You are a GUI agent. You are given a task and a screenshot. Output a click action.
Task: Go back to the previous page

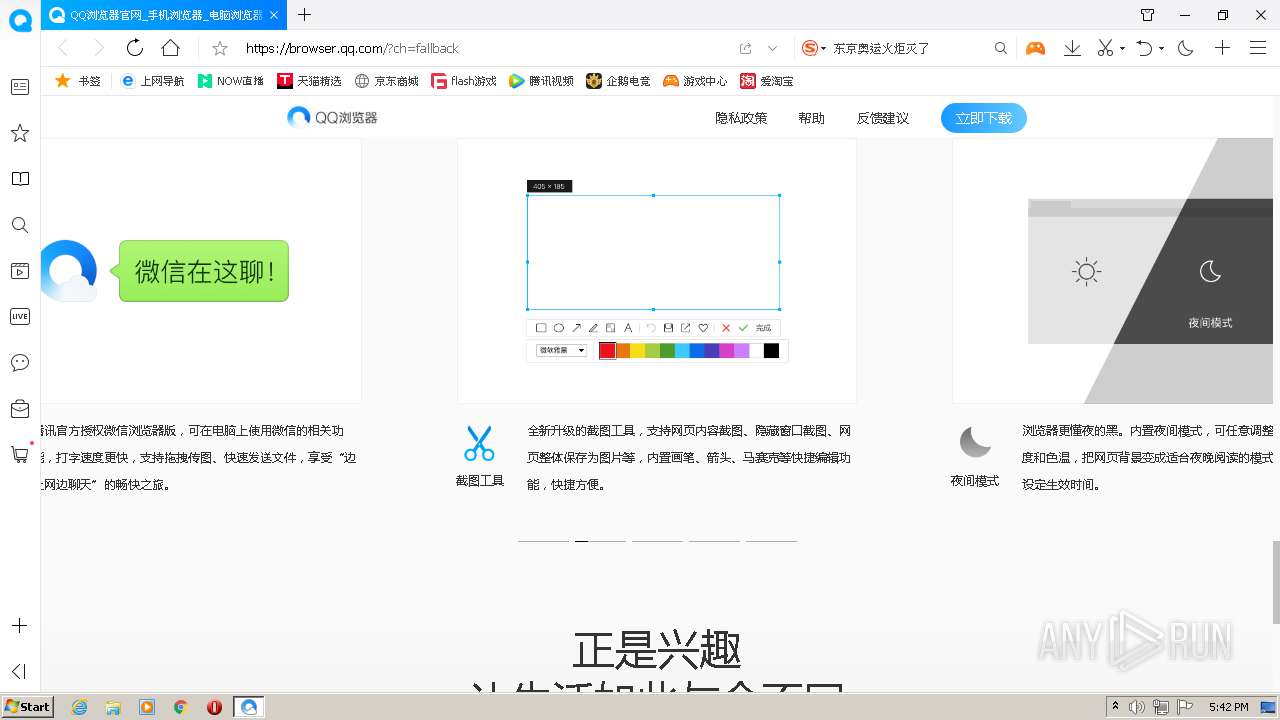[x=63, y=48]
